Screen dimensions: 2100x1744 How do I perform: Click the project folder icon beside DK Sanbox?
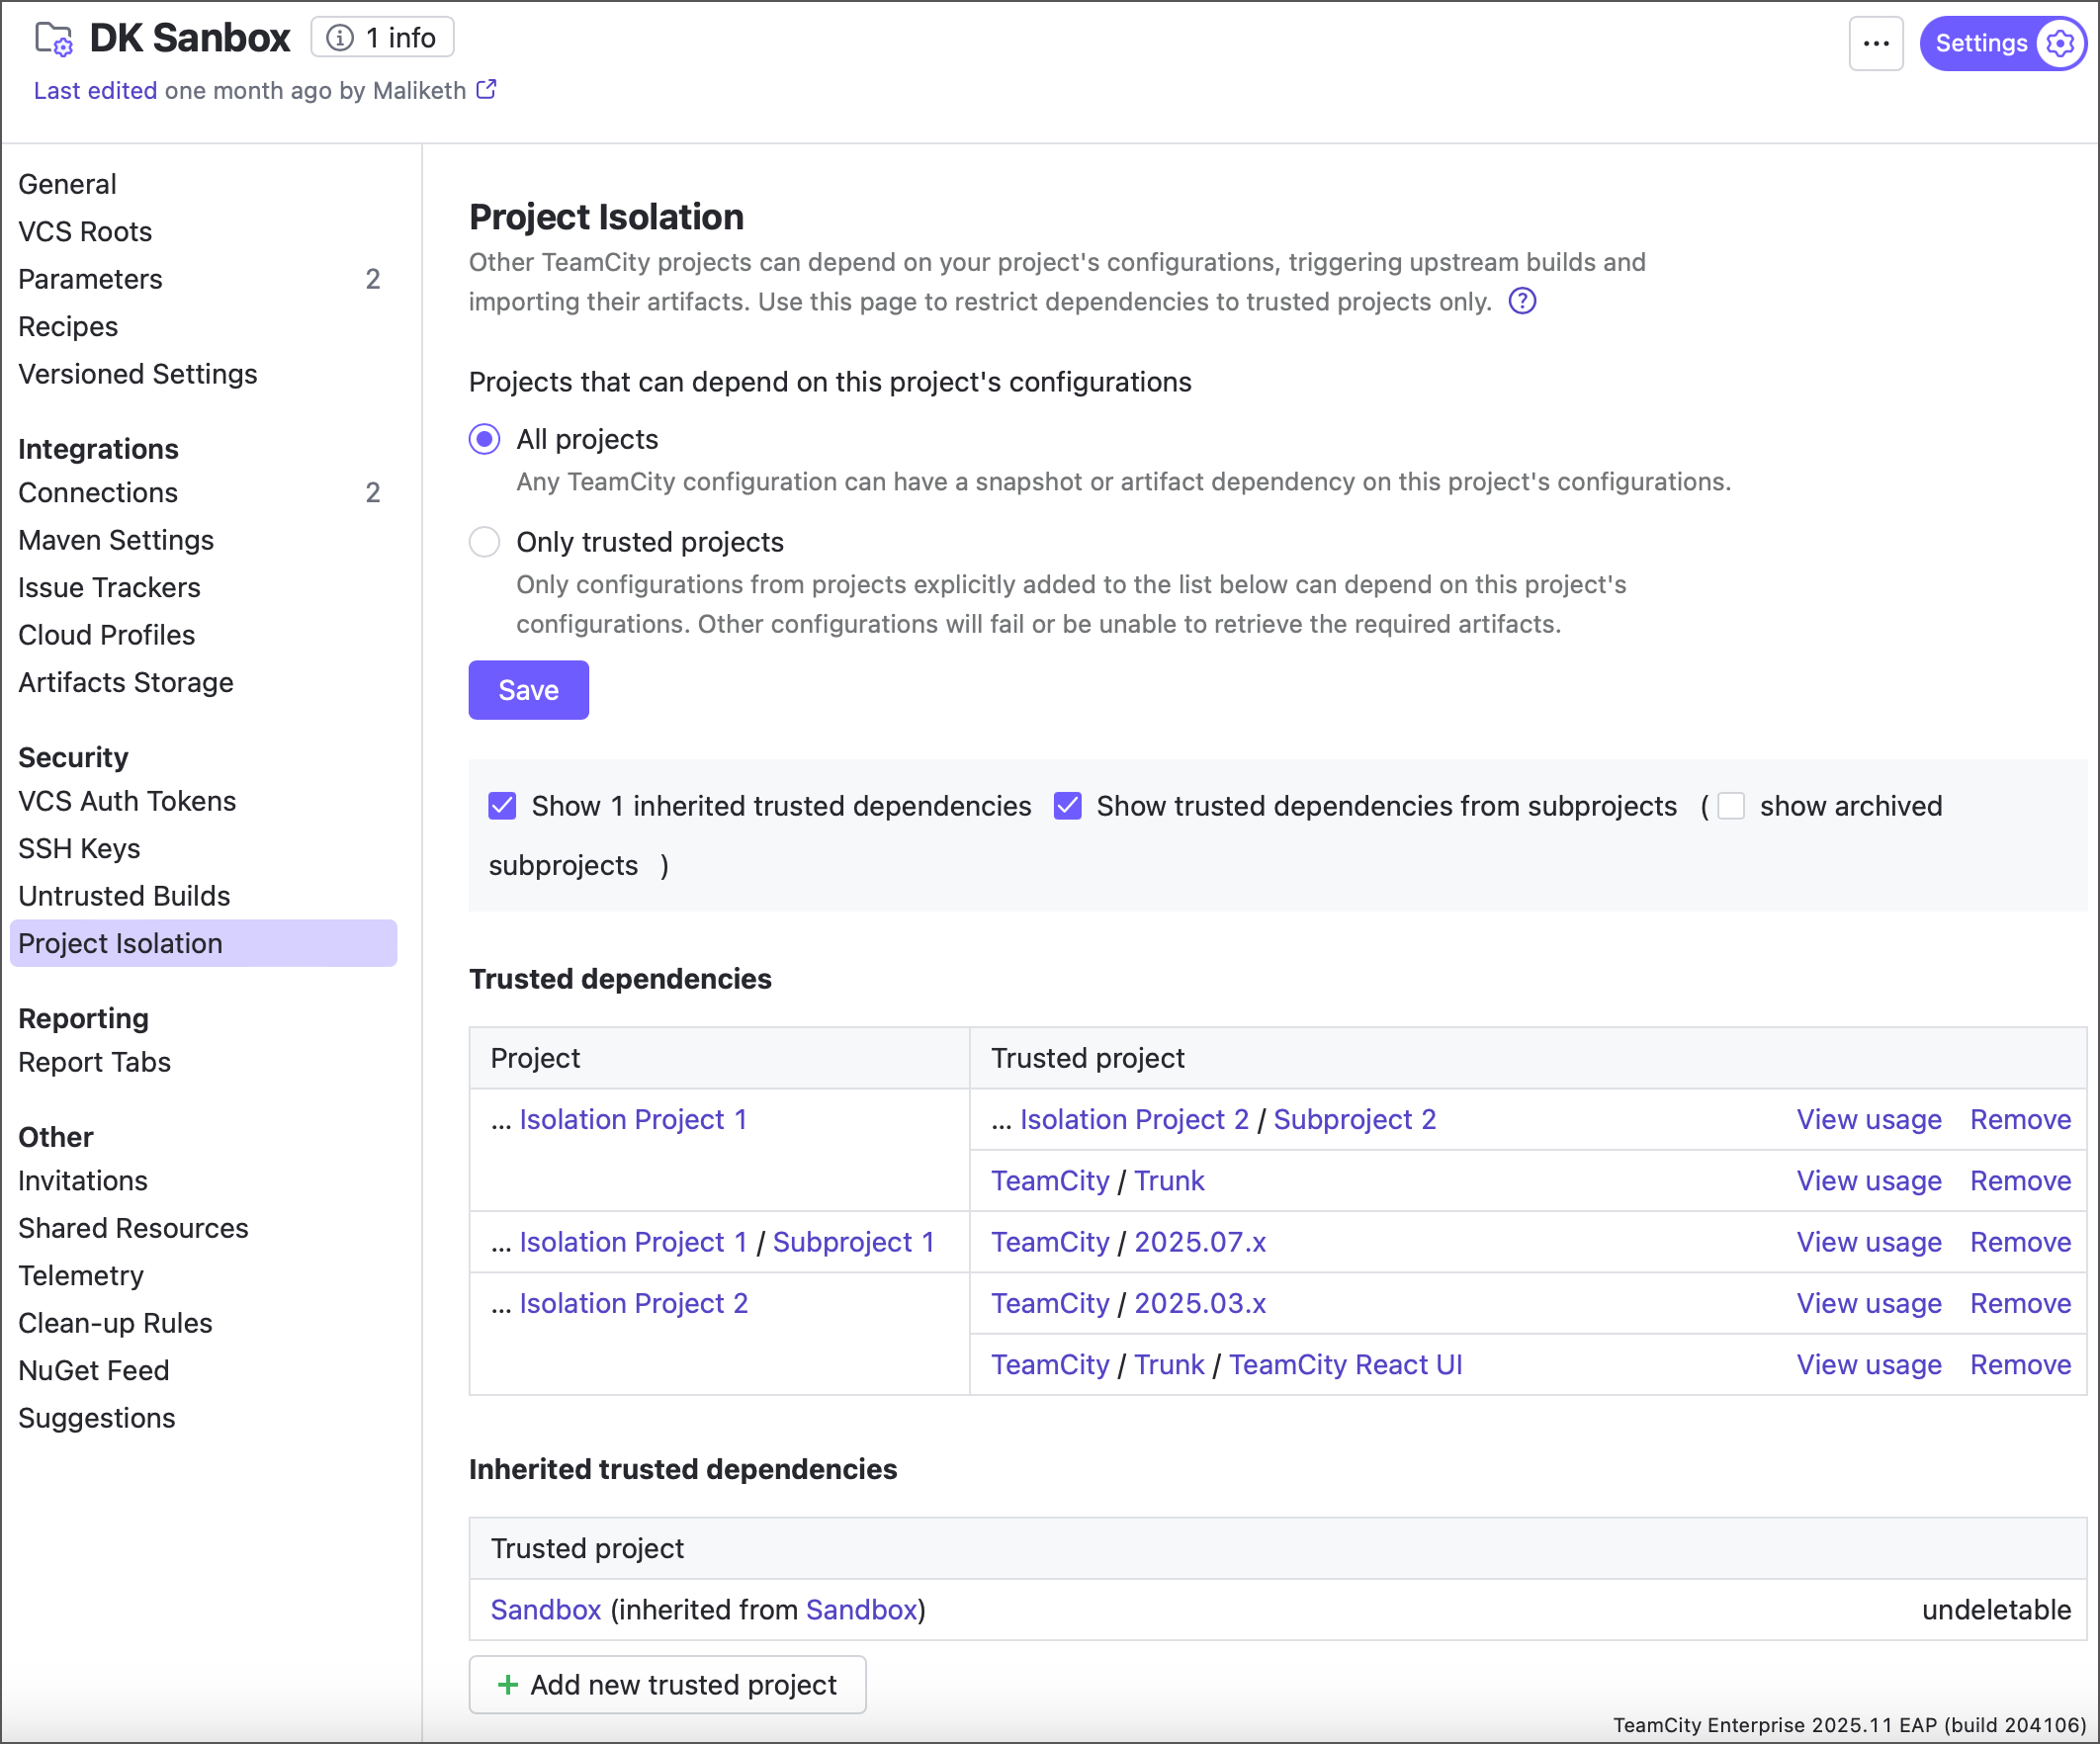(53, 39)
